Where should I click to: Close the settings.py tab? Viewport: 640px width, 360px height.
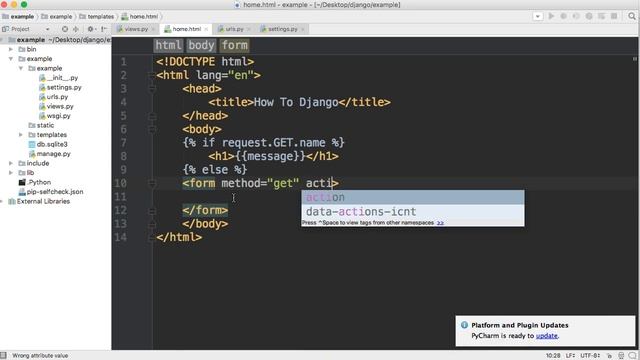(303, 29)
